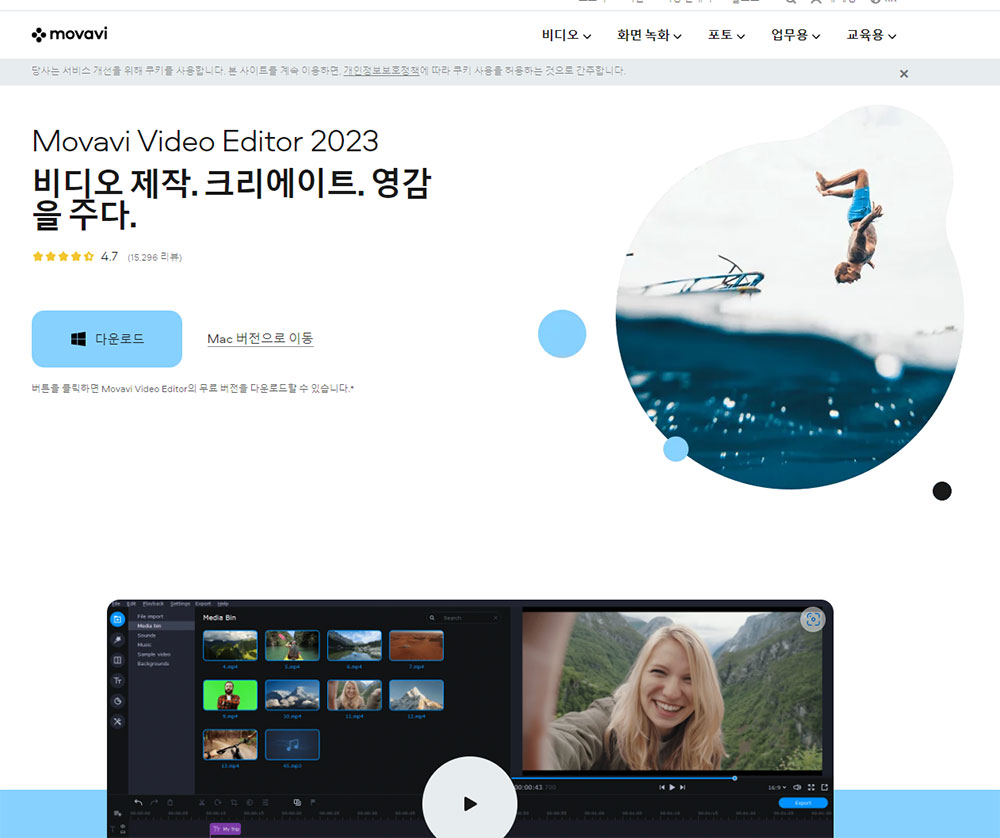
Task: Click the Previous frame button
Action: tap(661, 788)
